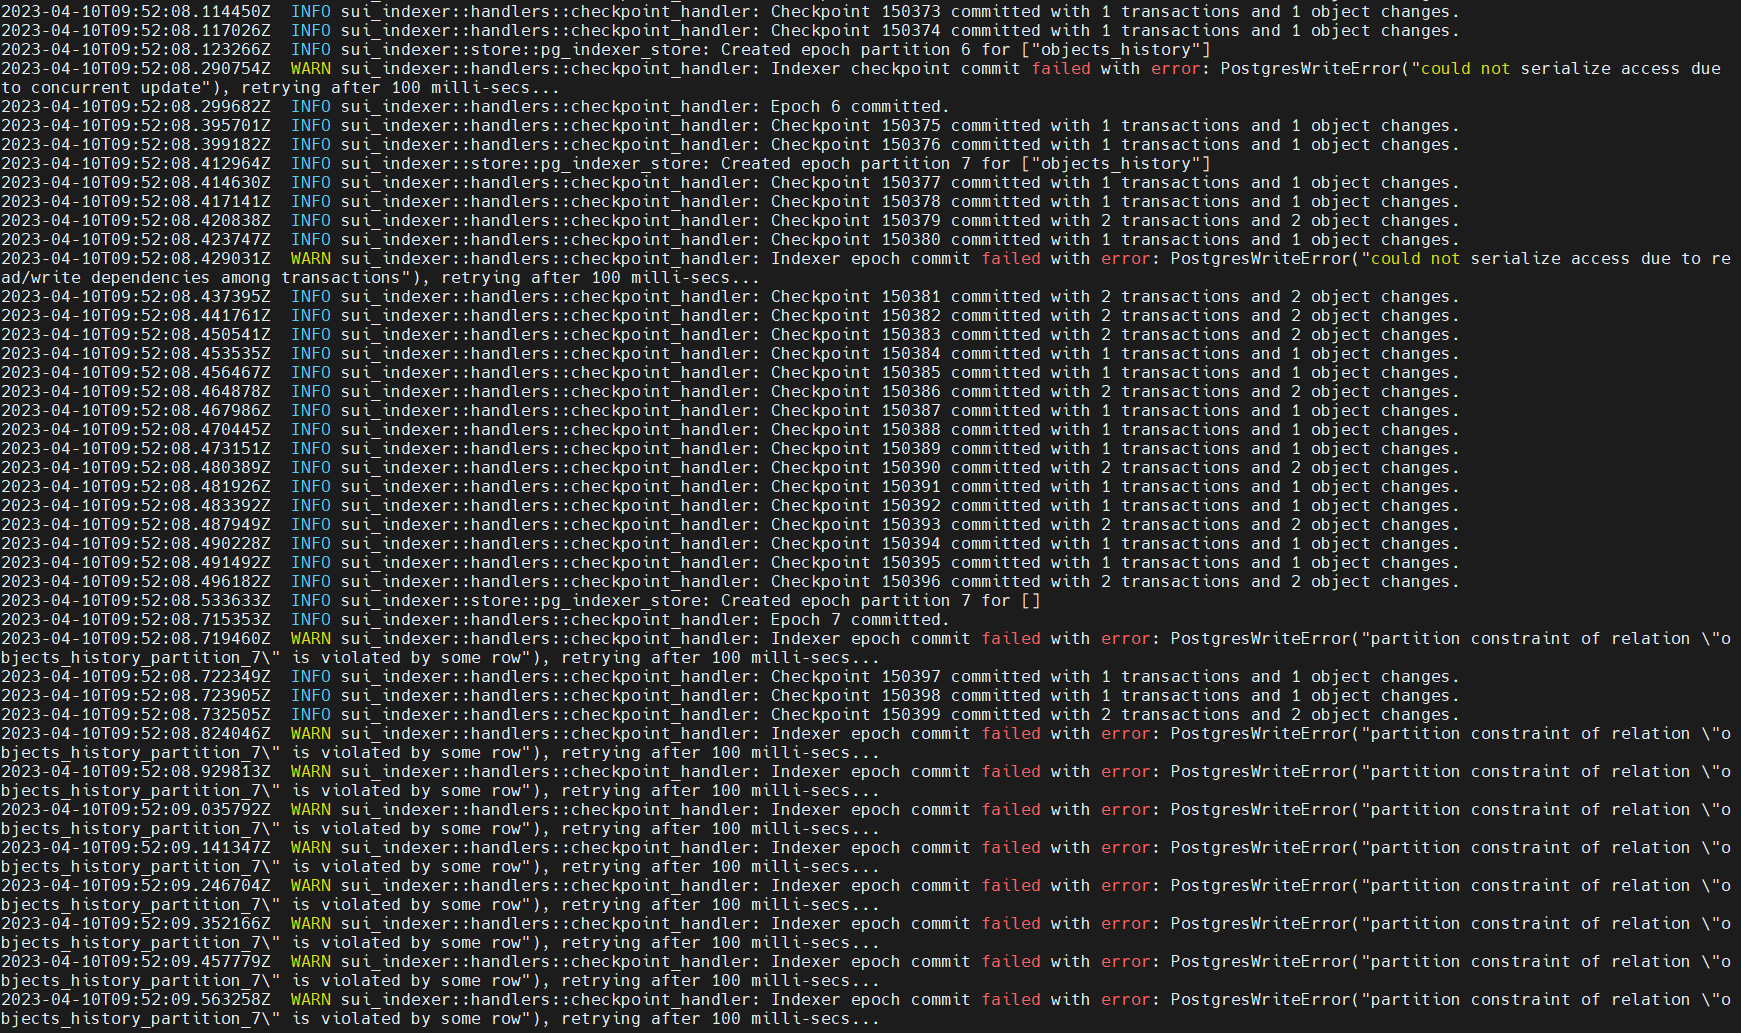Click the 'failed' keyword in the first warning

(x=1061, y=68)
